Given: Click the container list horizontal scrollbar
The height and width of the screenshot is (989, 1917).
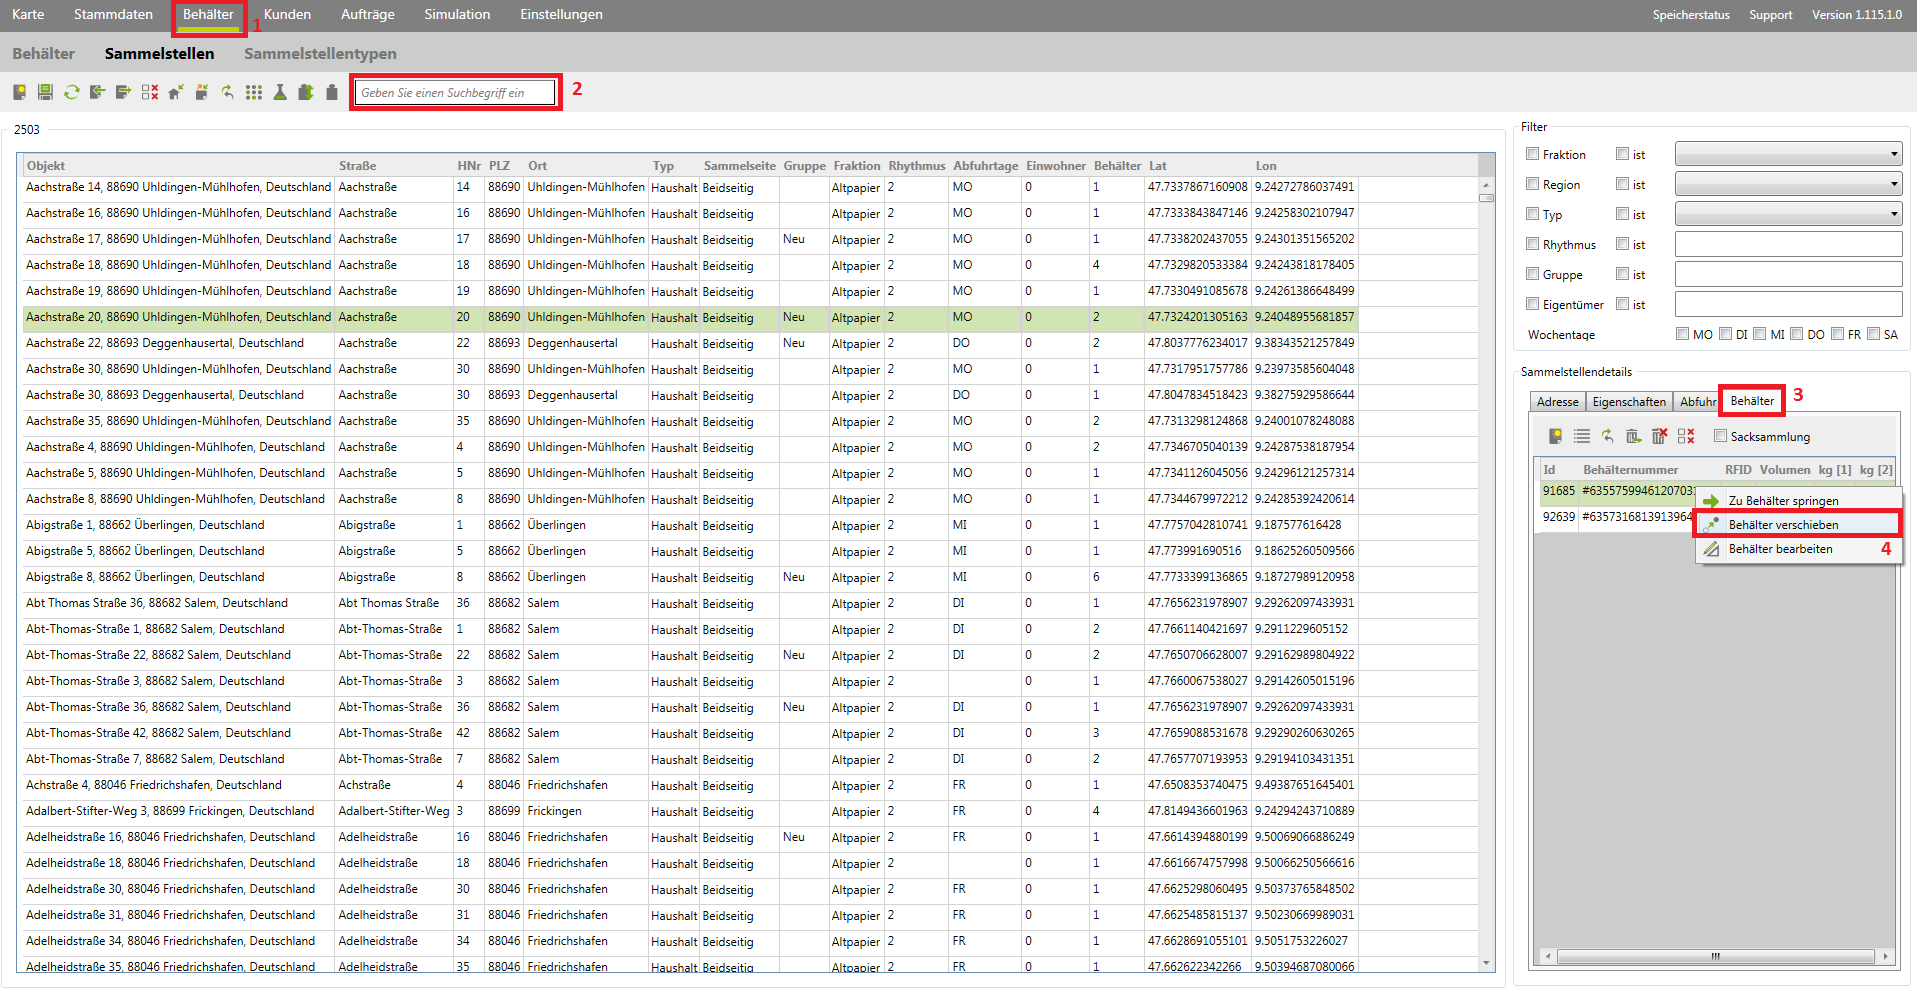Looking at the screenshot, I should tap(1716, 957).
